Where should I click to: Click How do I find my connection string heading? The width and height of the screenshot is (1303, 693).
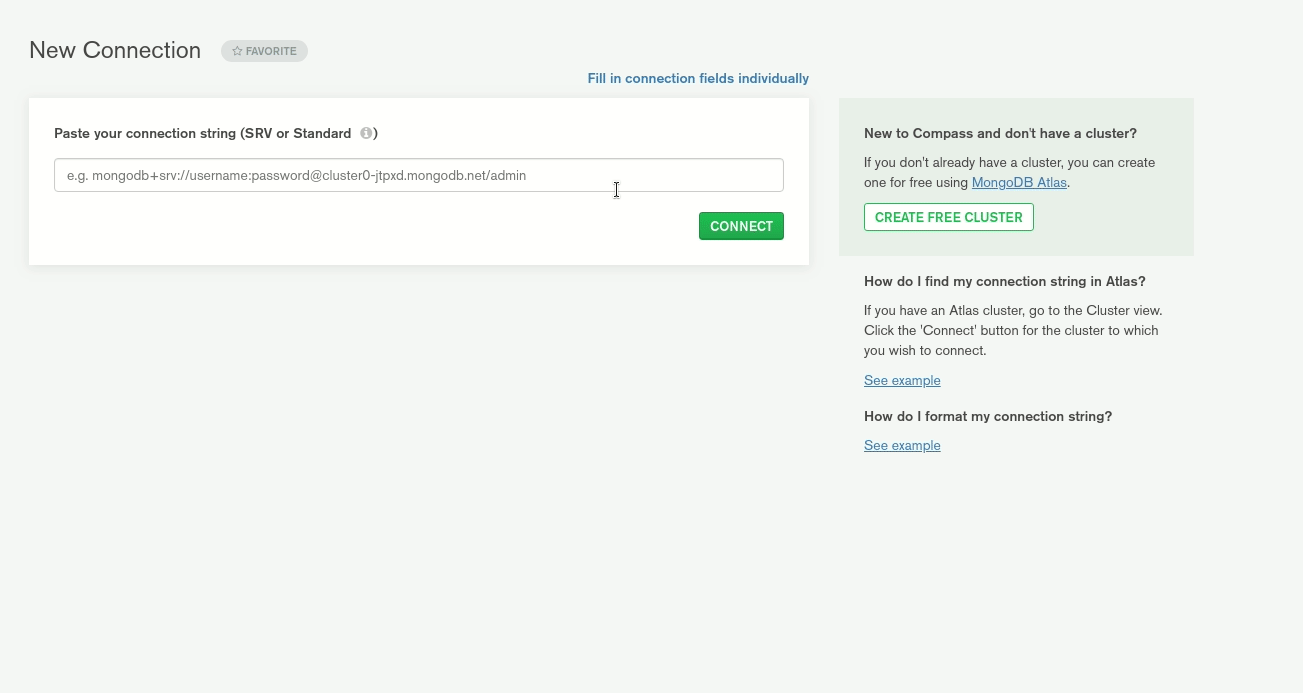tap(1004, 281)
